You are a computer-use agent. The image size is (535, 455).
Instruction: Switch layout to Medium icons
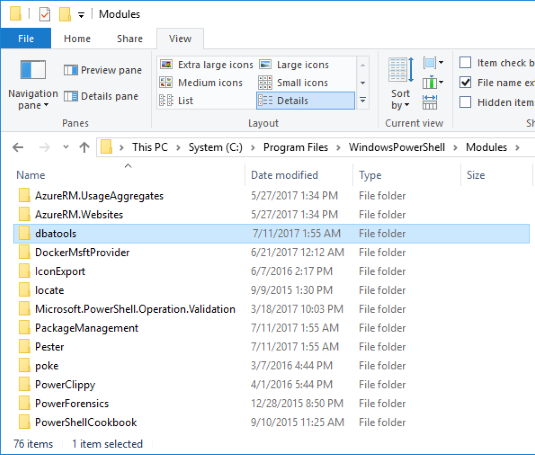pos(201,83)
